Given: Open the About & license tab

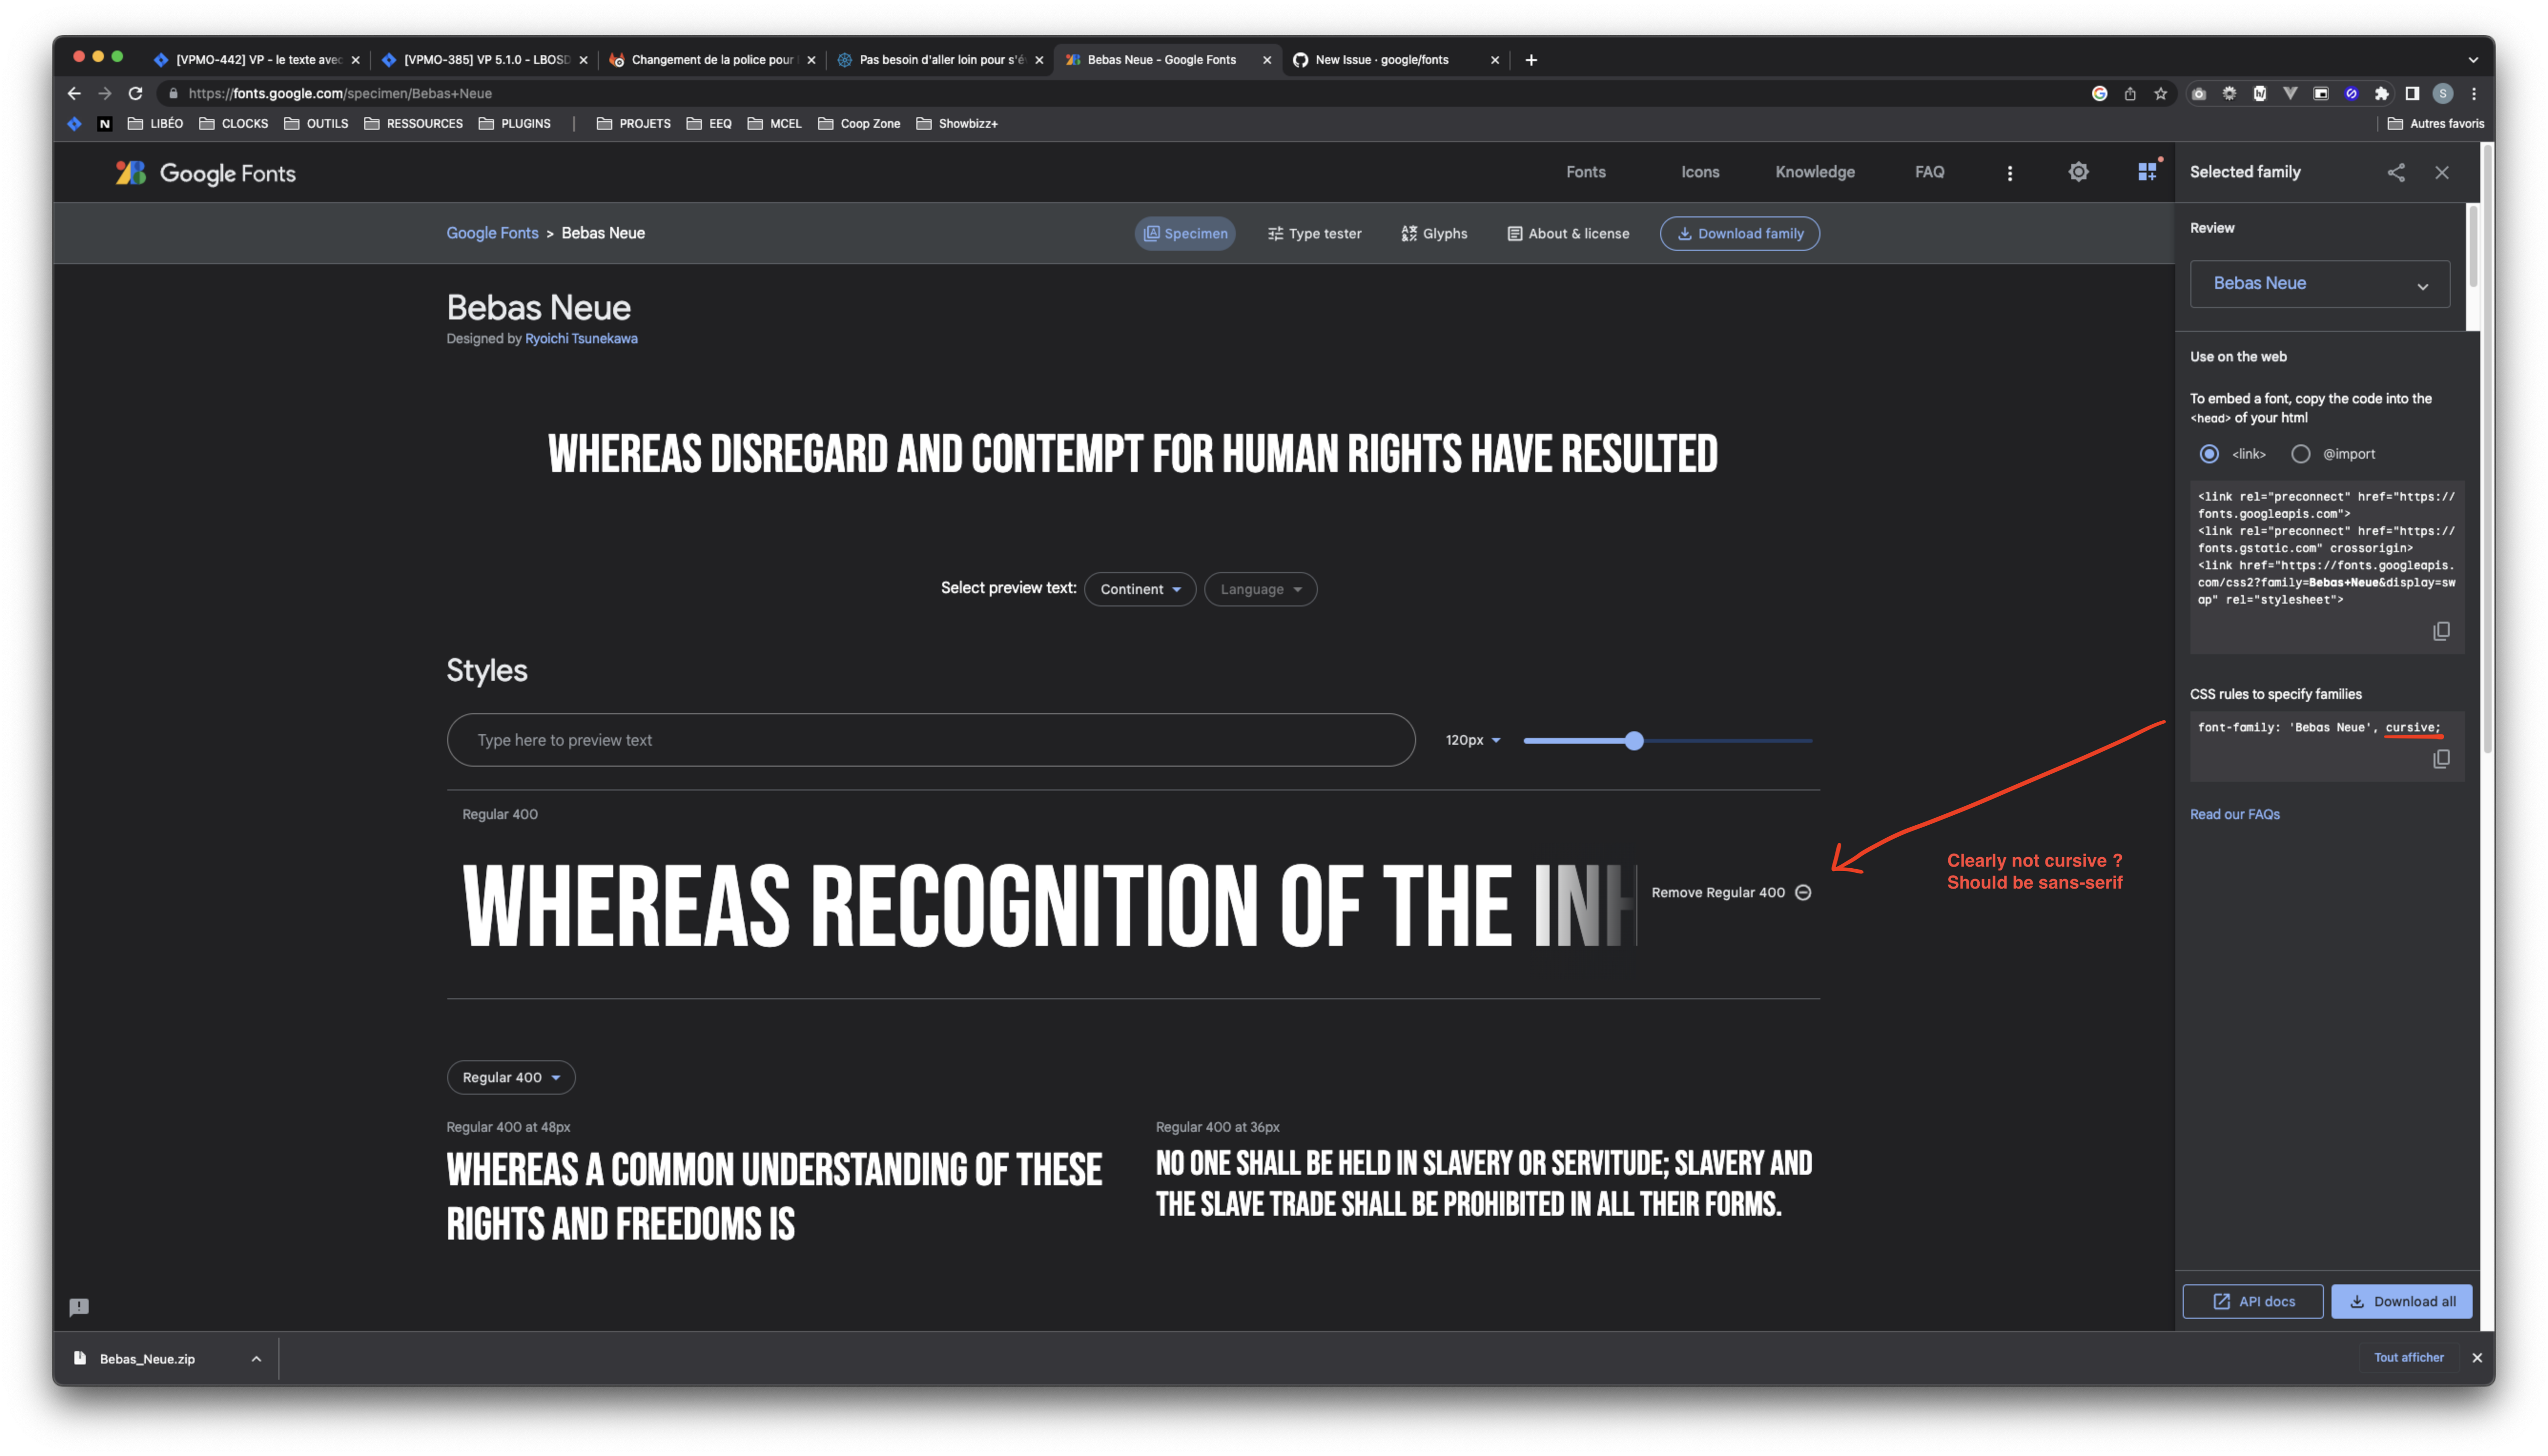Looking at the screenshot, I should click(x=1568, y=233).
